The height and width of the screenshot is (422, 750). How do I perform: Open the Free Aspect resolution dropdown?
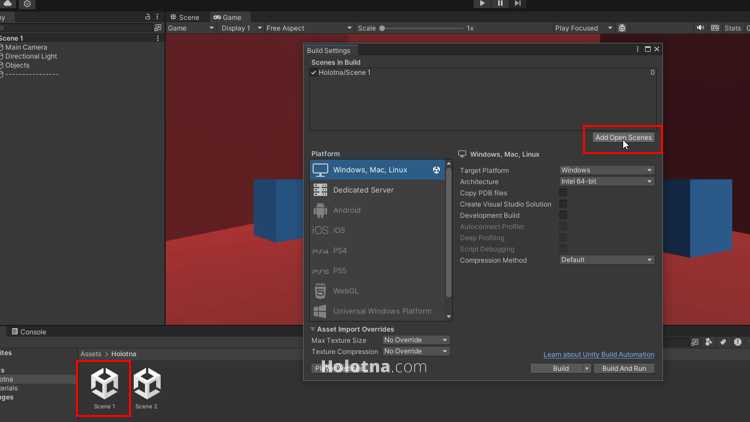click(x=309, y=28)
